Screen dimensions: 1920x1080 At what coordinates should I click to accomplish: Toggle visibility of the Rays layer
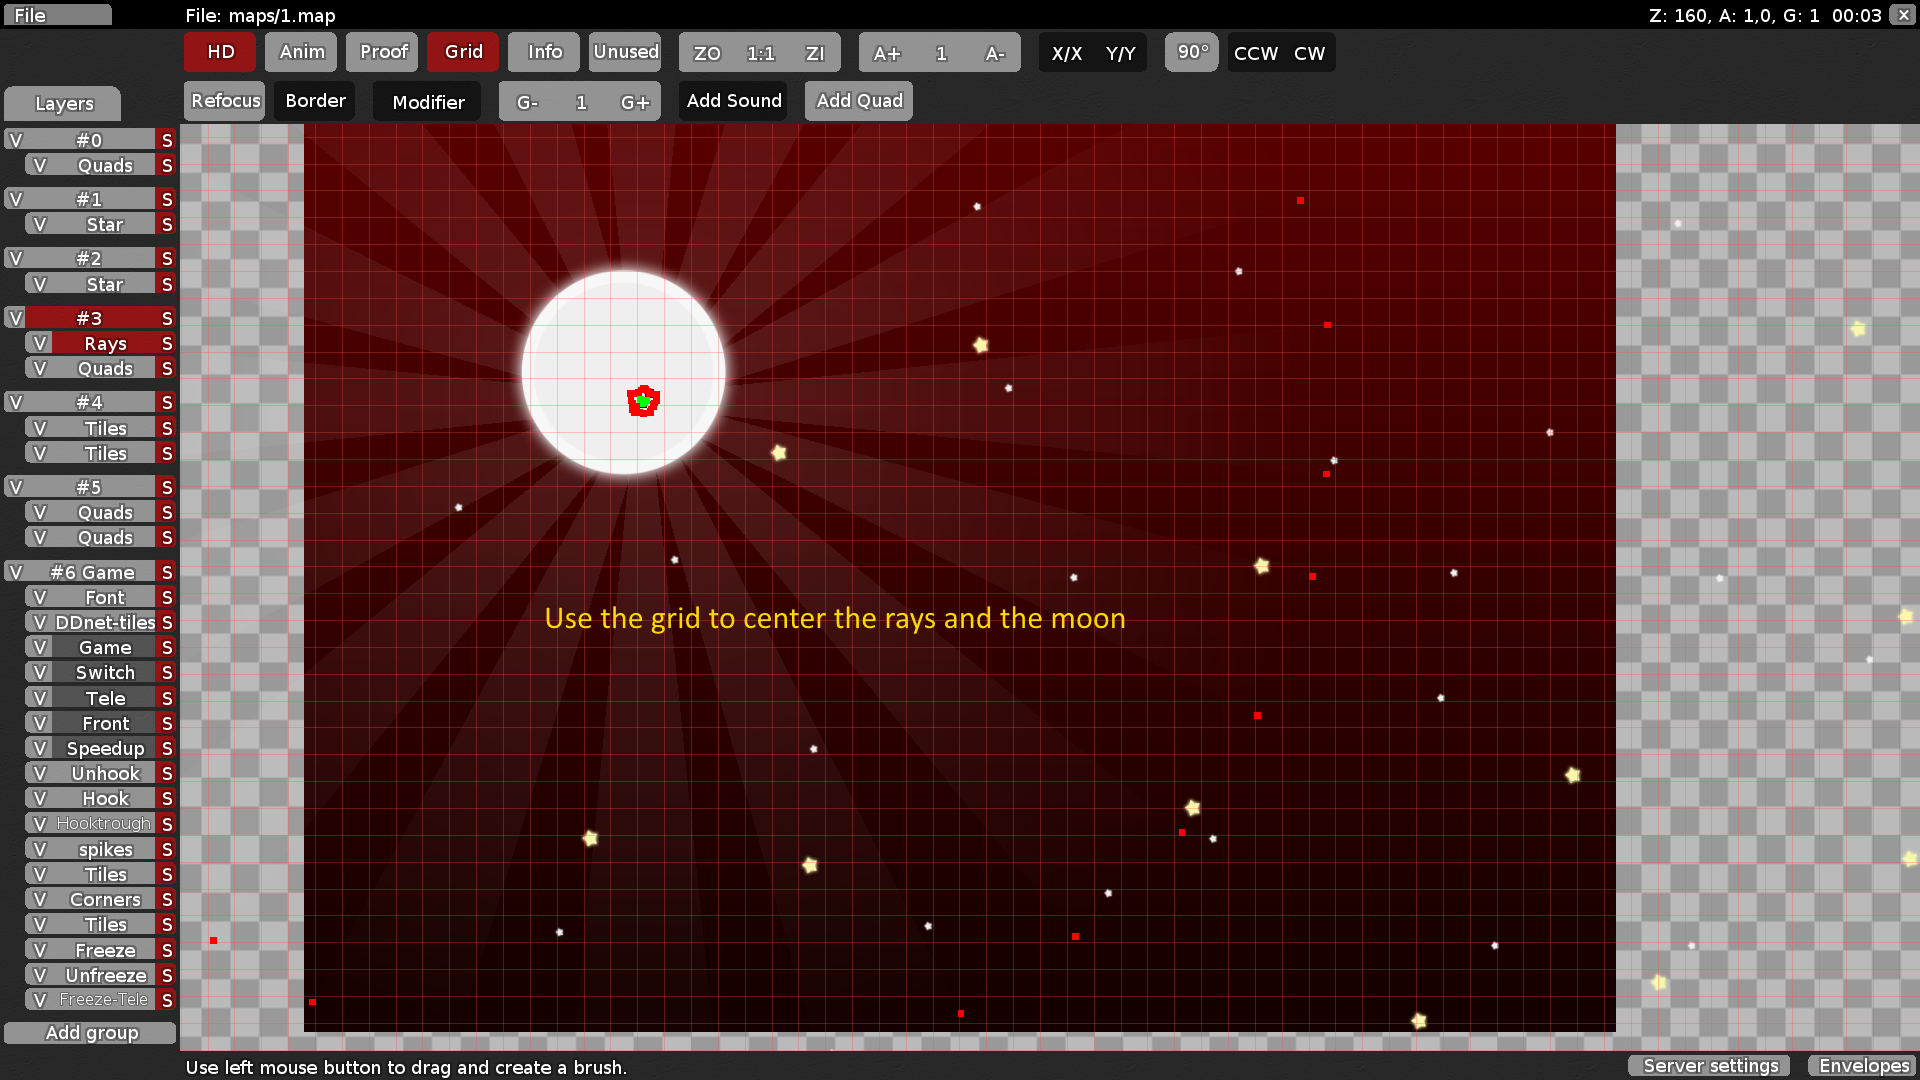tap(40, 342)
